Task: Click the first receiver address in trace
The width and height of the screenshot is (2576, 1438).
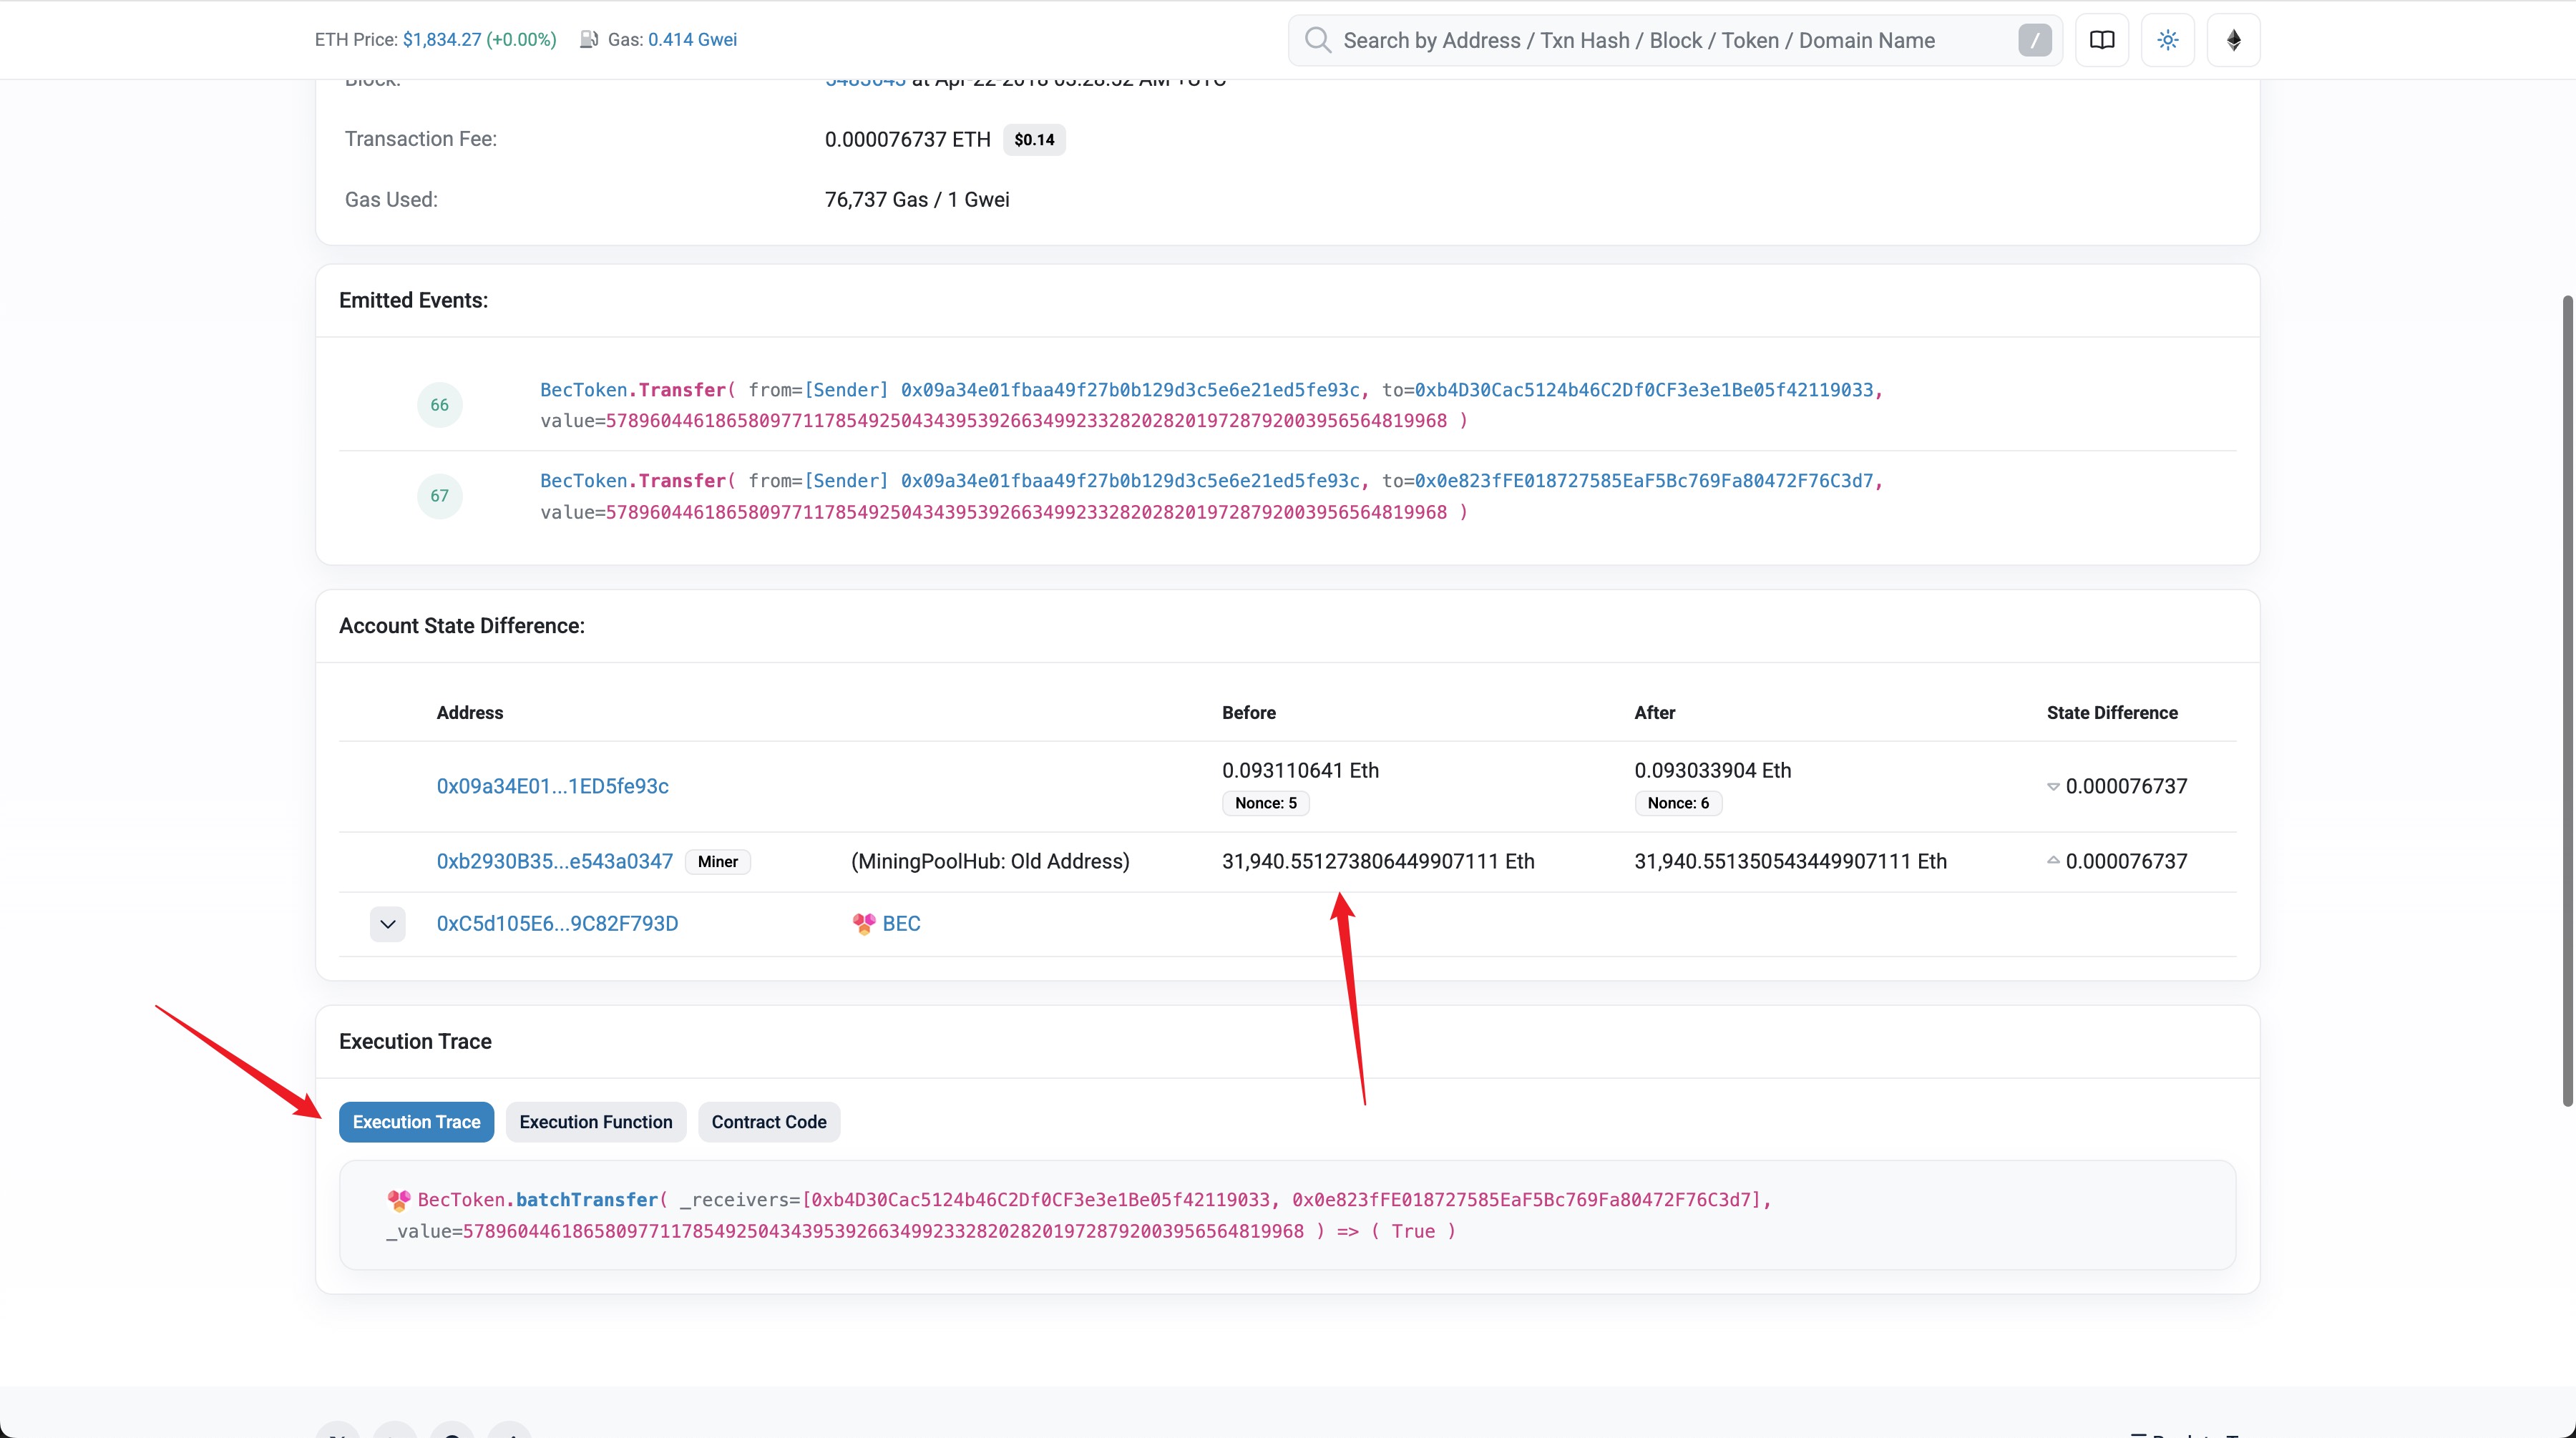Action: pyautogui.click(x=1040, y=1200)
